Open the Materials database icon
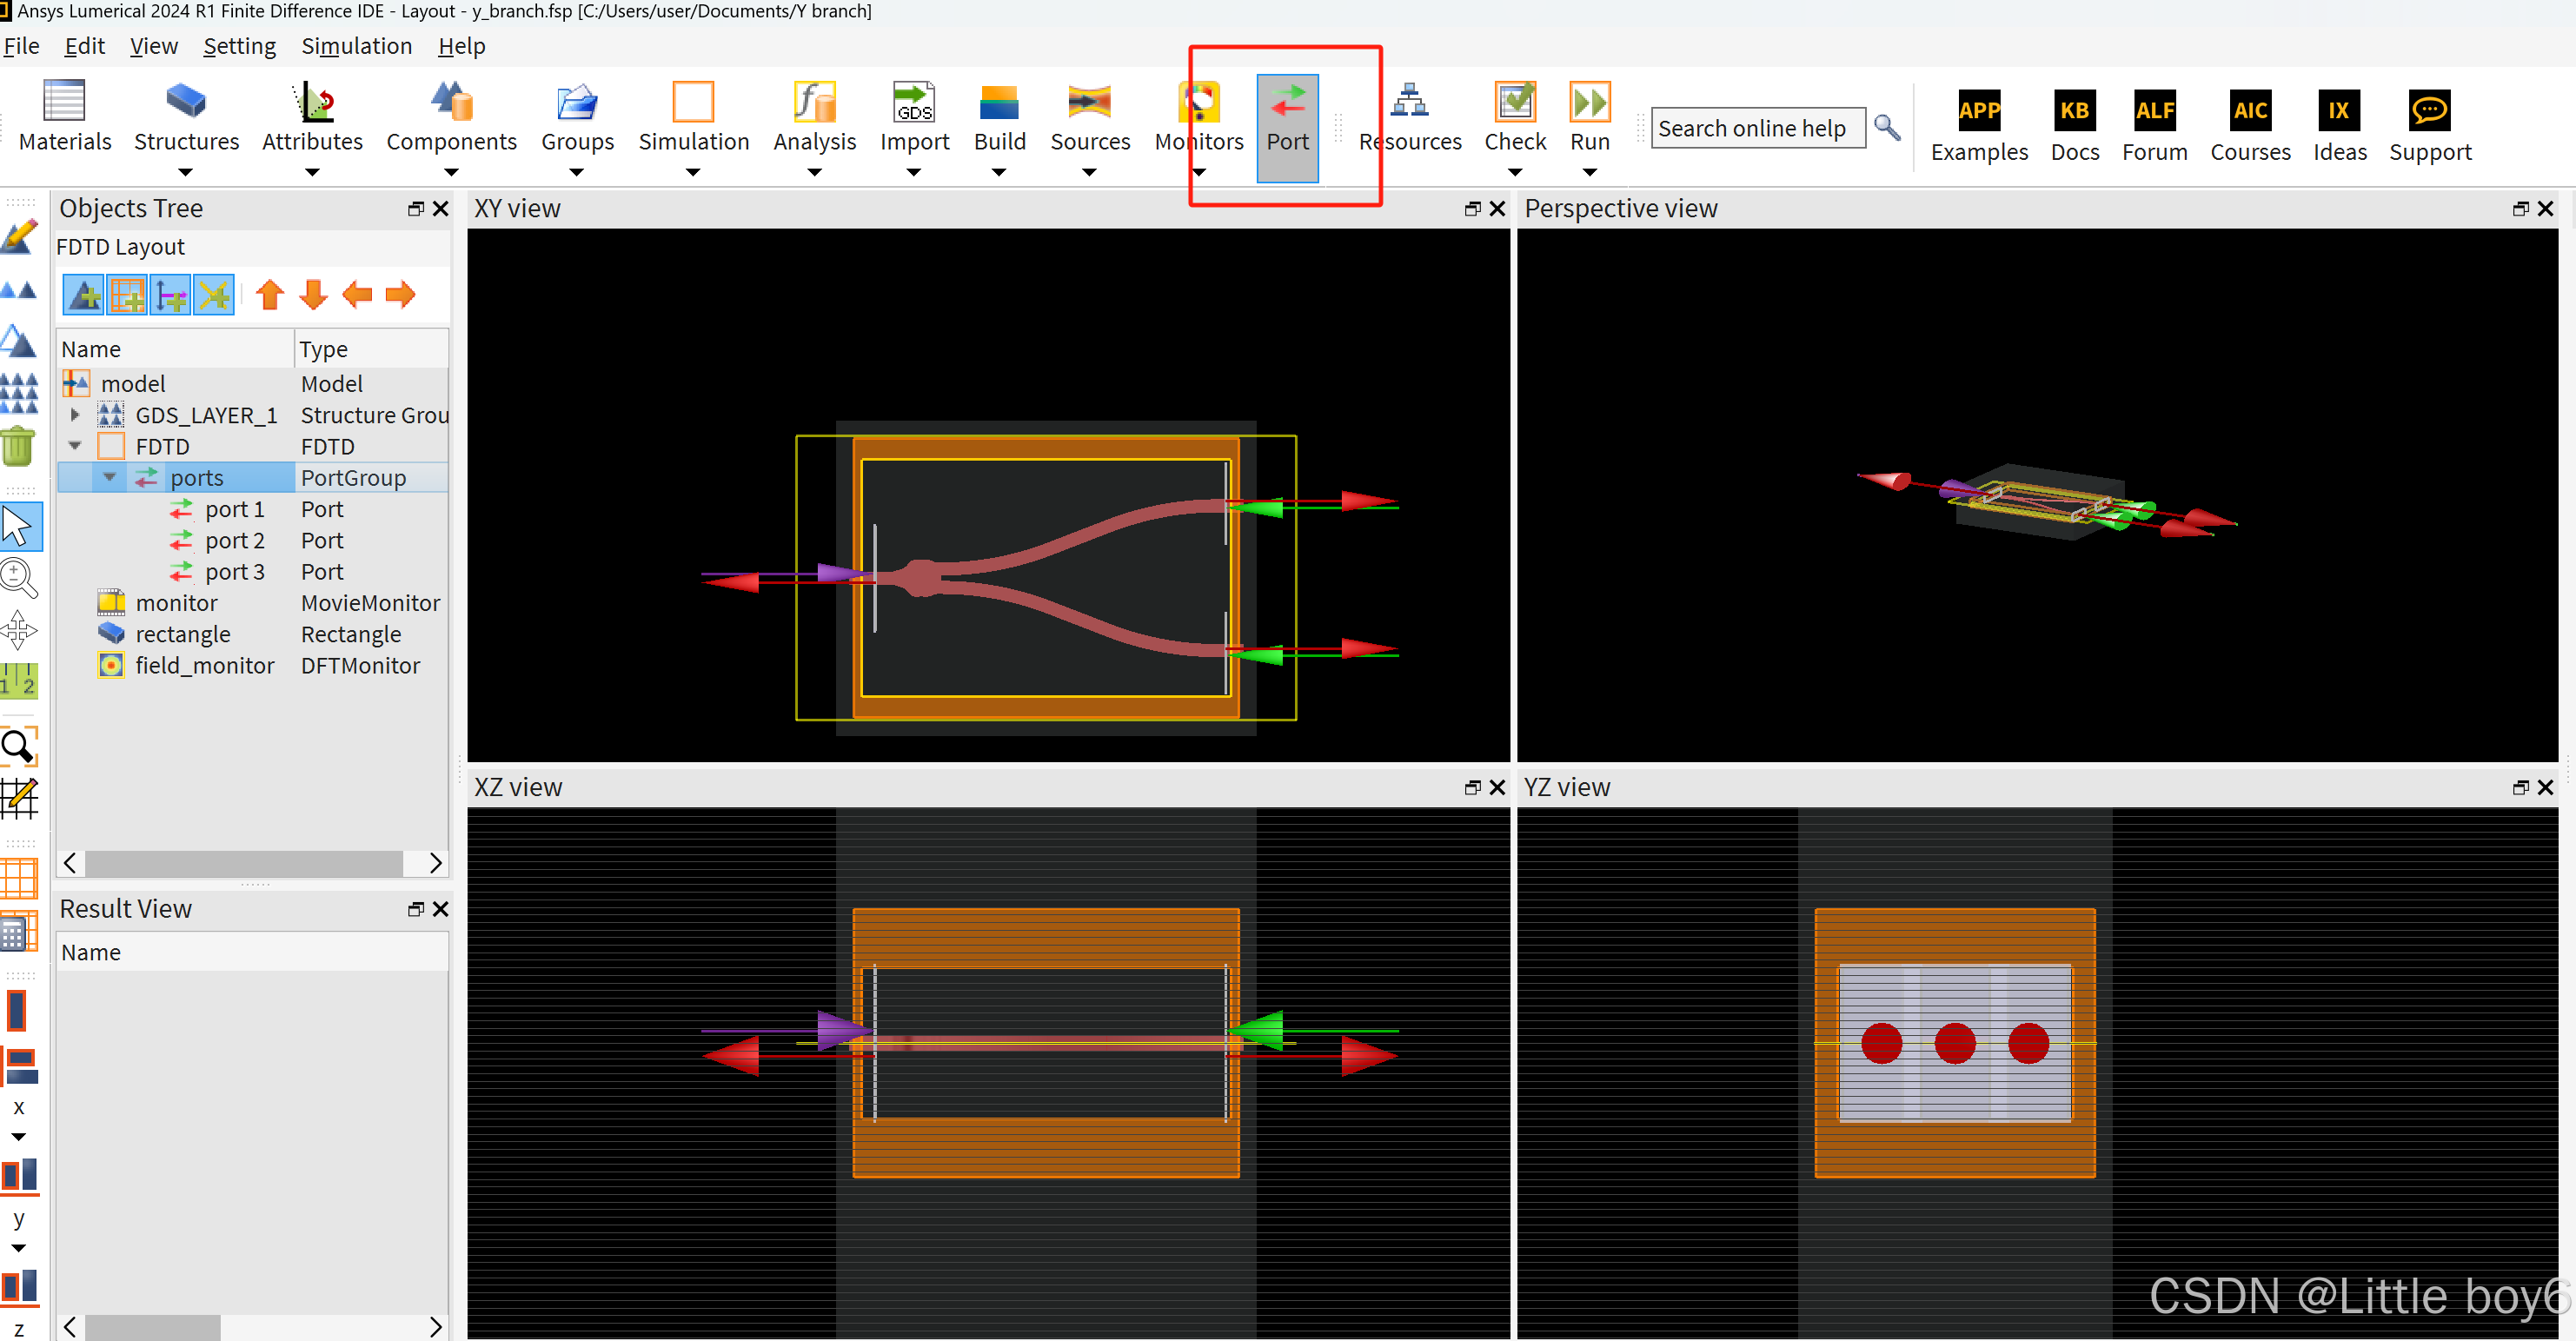The width and height of the screenshot is (2576, 1341). (64, 102)
